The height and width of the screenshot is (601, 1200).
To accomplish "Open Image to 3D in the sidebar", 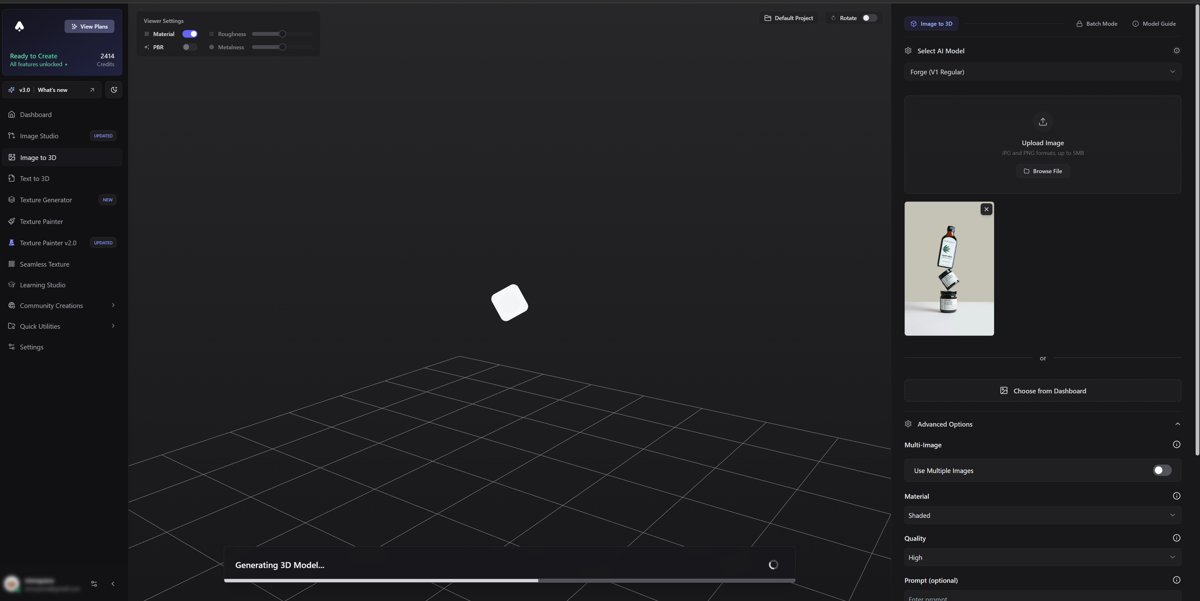I will pyautogui.click(x=61, y=158).
